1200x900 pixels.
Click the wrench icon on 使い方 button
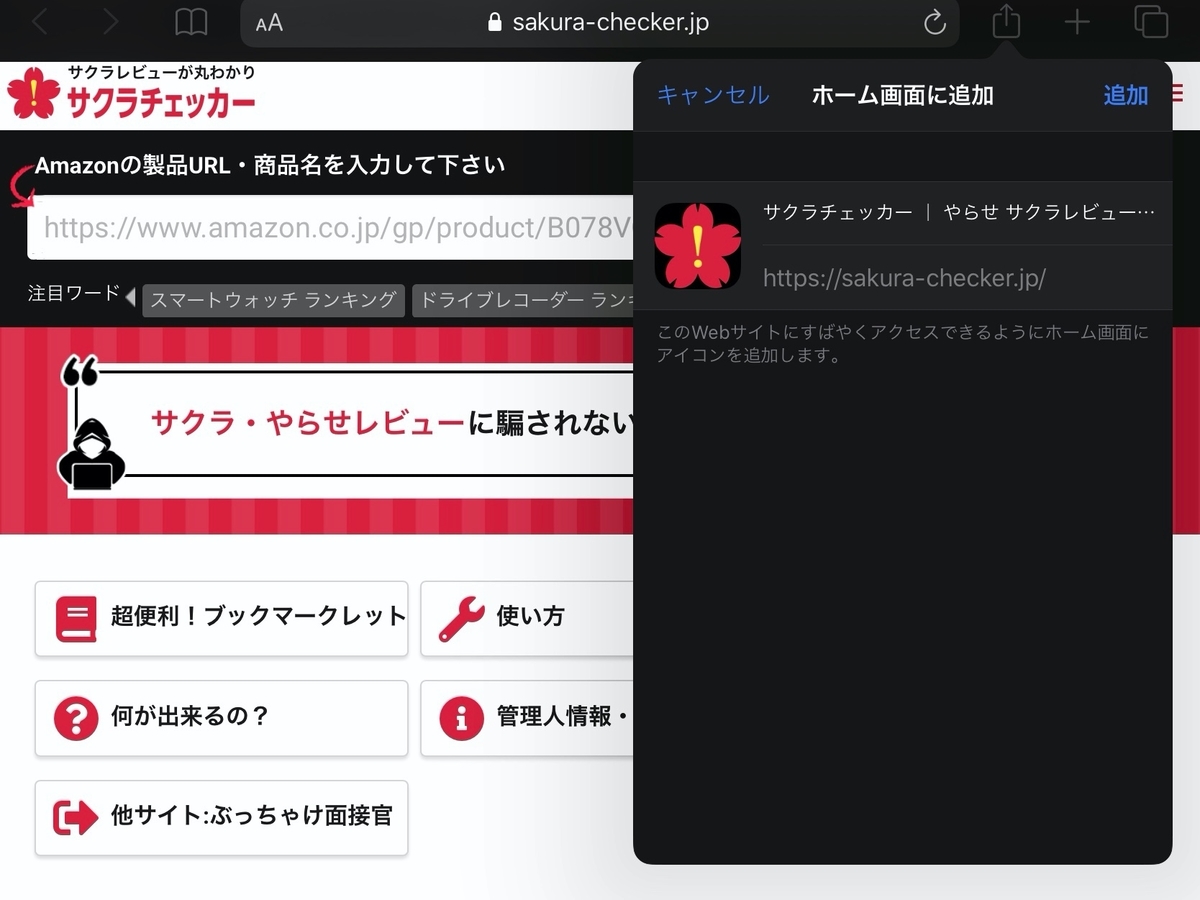[460, 617]
